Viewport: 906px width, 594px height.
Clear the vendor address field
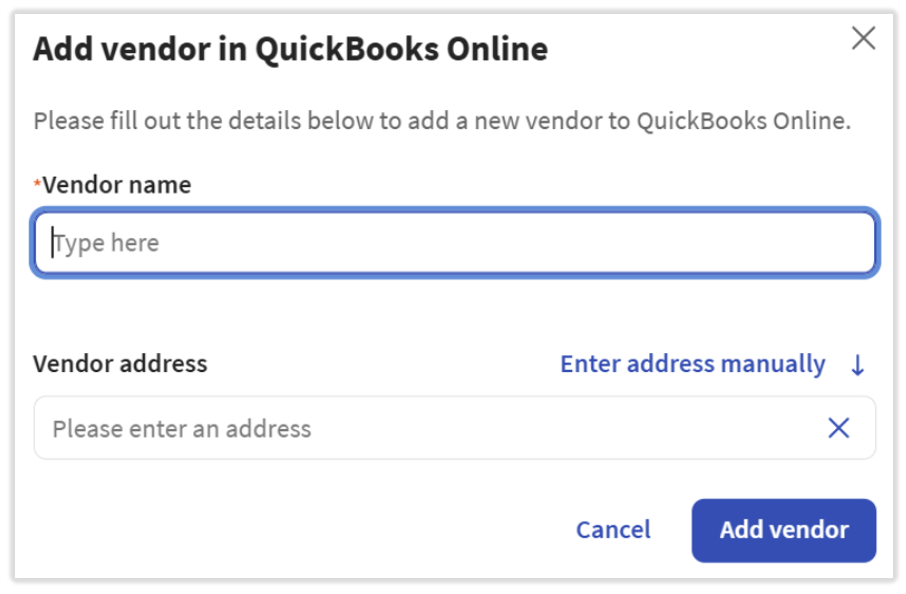[x=838, y=428]
